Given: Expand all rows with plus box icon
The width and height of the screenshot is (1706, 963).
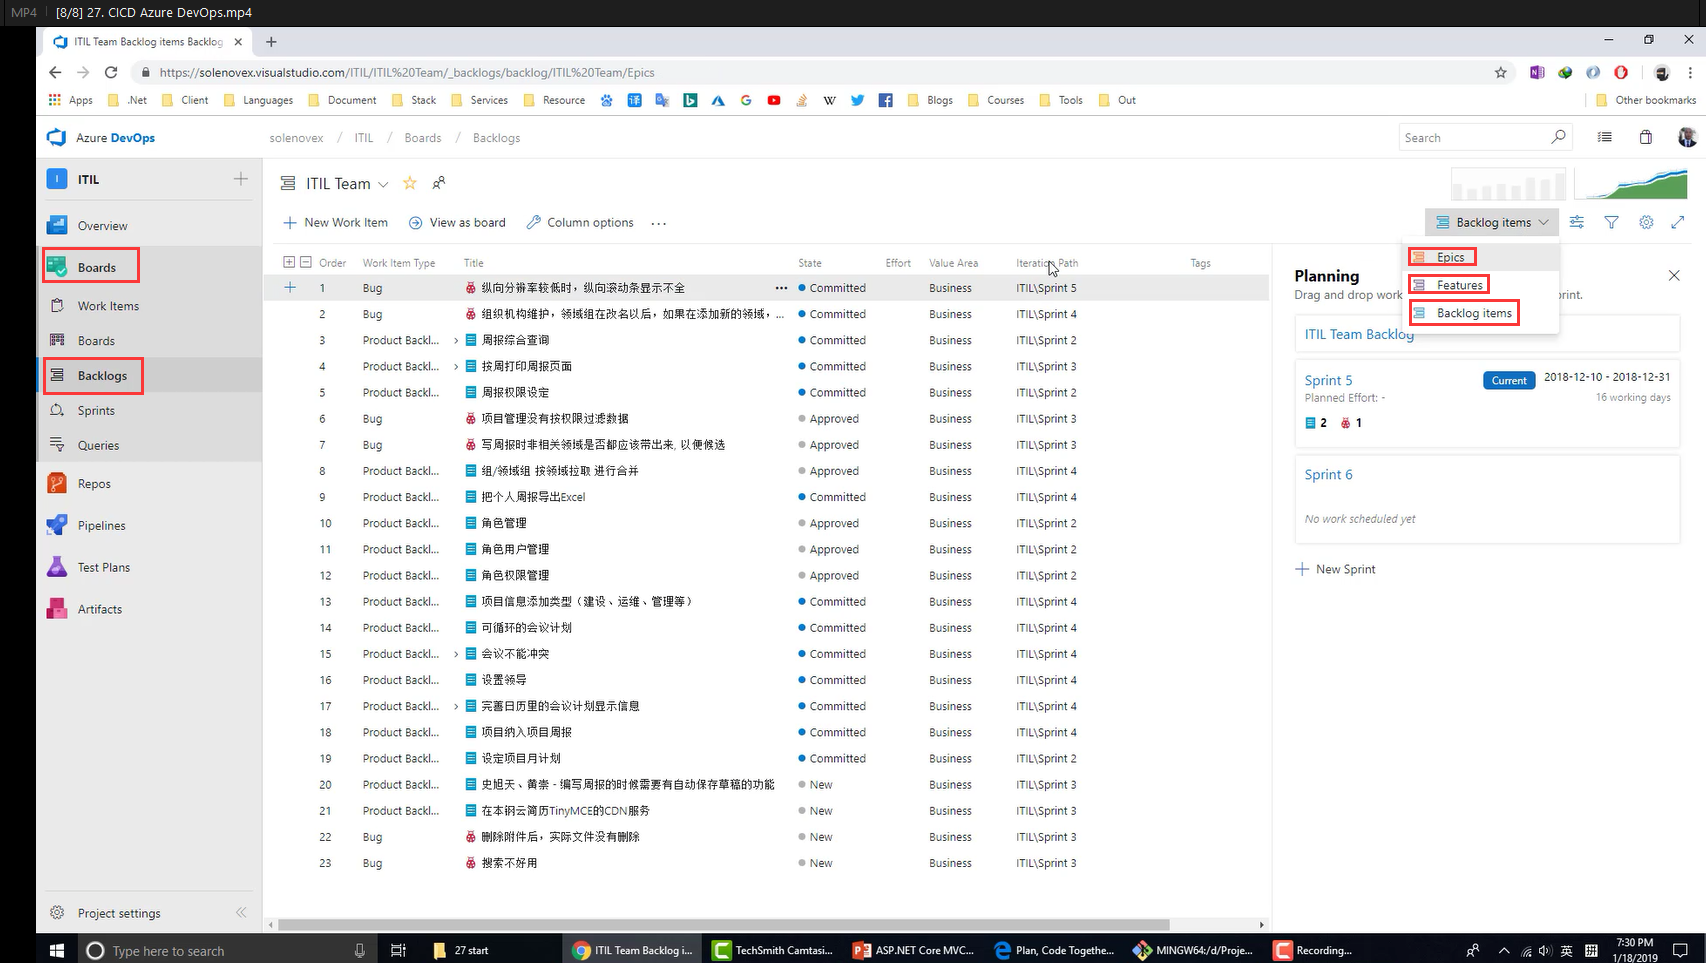Looking at the screenshot, I should [289, 263].
